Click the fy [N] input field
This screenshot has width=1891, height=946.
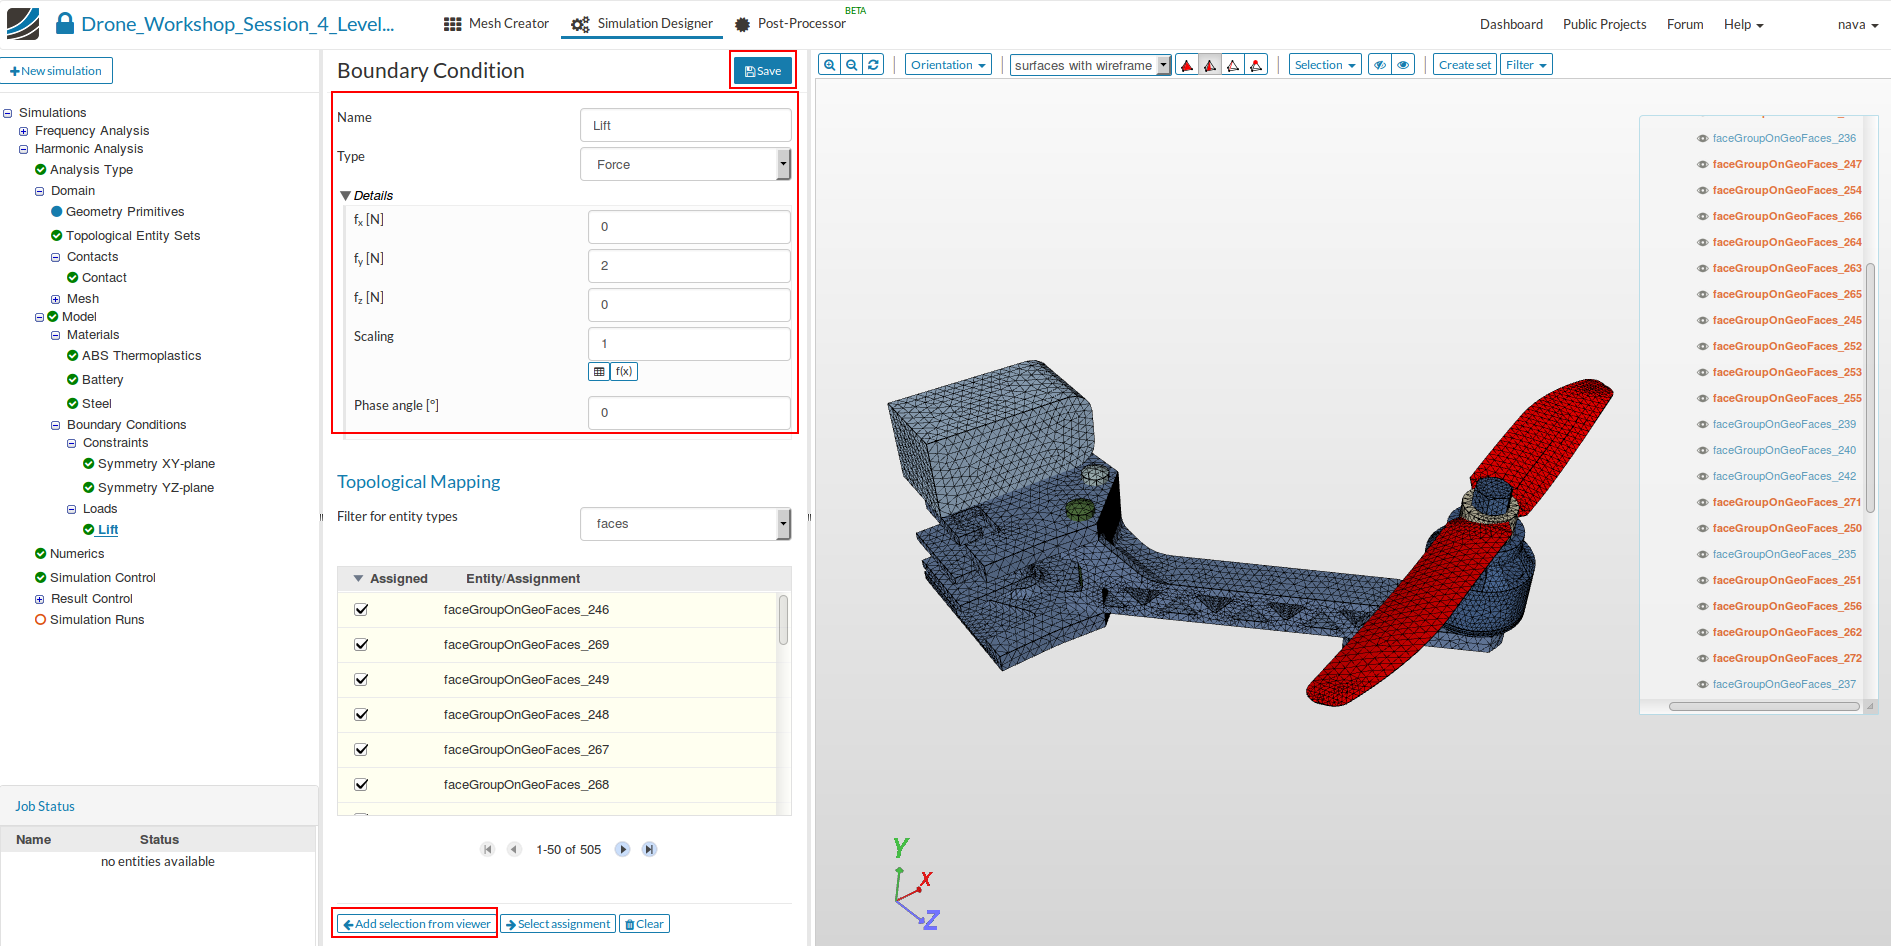(x=688, y=266)
